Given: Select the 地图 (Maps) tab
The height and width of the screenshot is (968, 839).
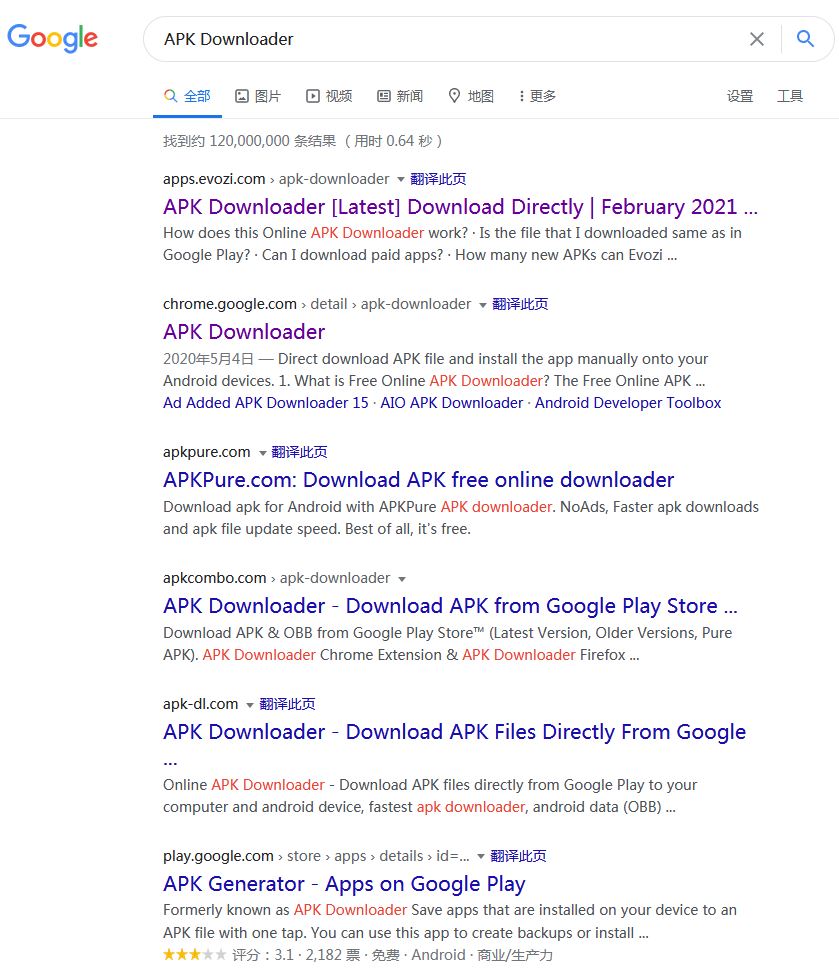Looking at the screenshot, I should pos(471,96).
